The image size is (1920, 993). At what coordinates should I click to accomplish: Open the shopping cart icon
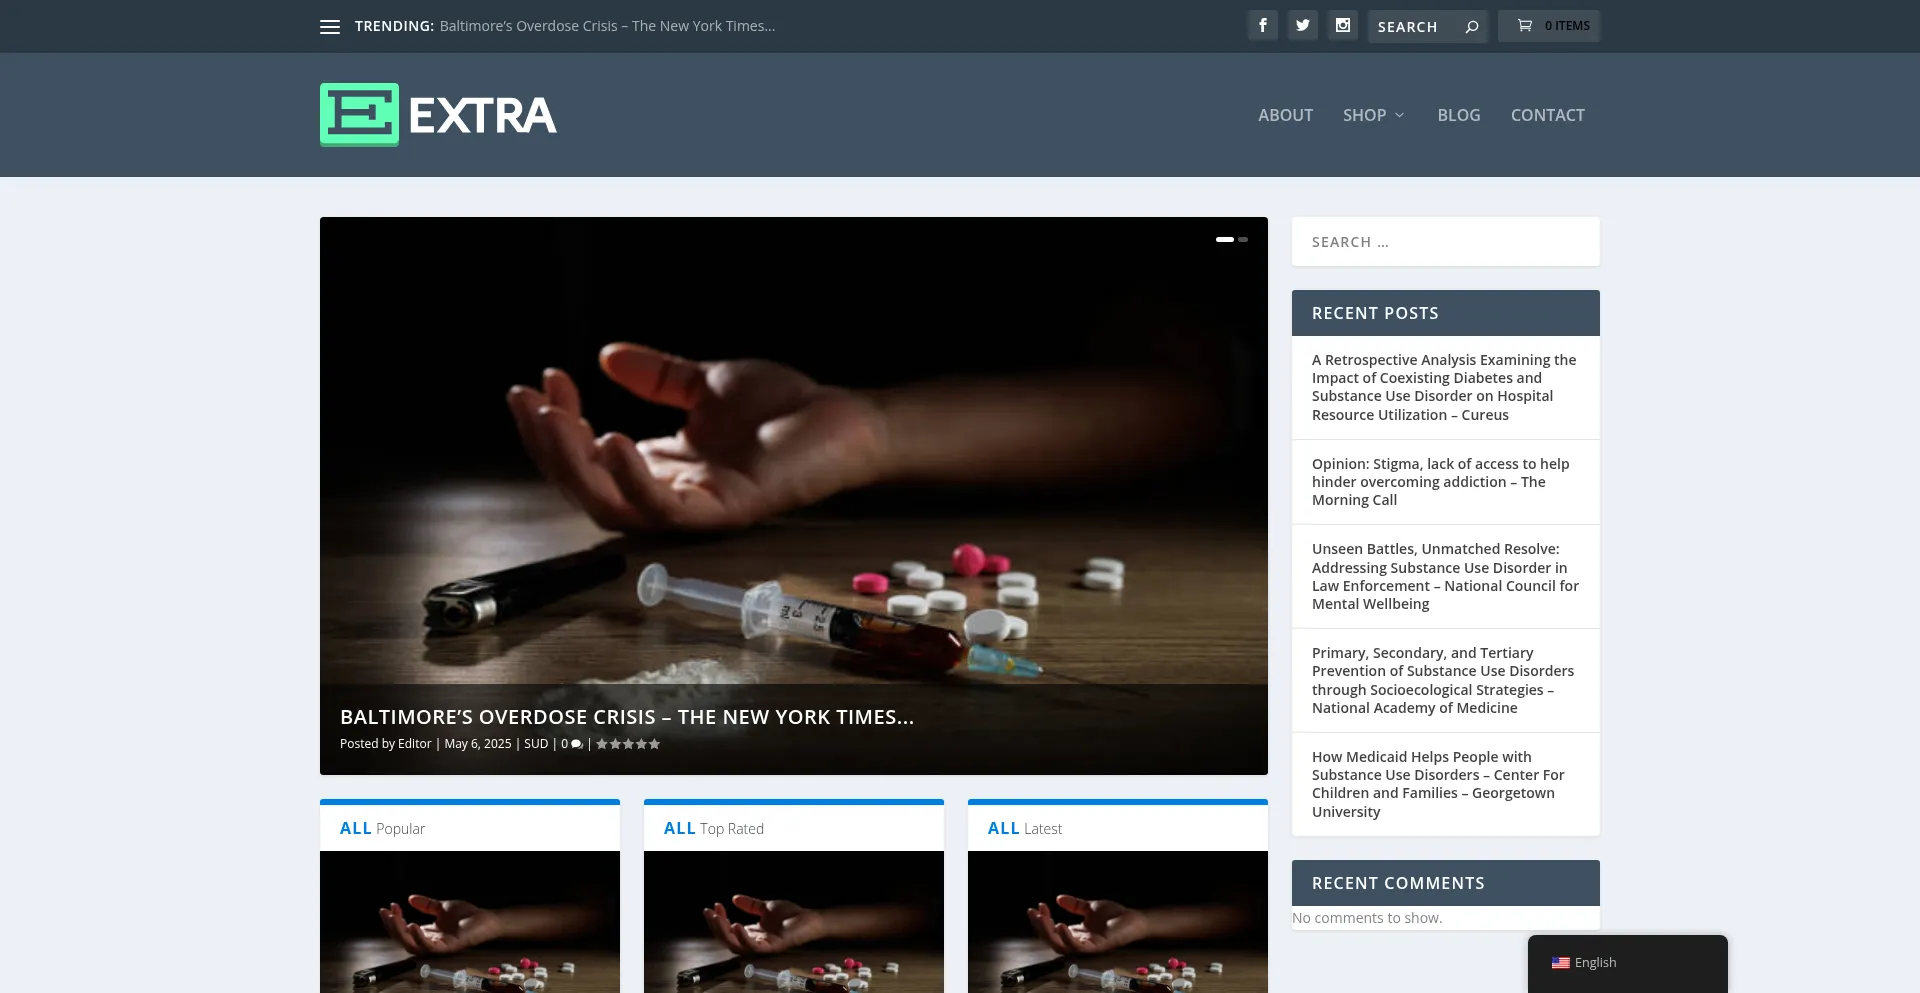click(1525, 26)
